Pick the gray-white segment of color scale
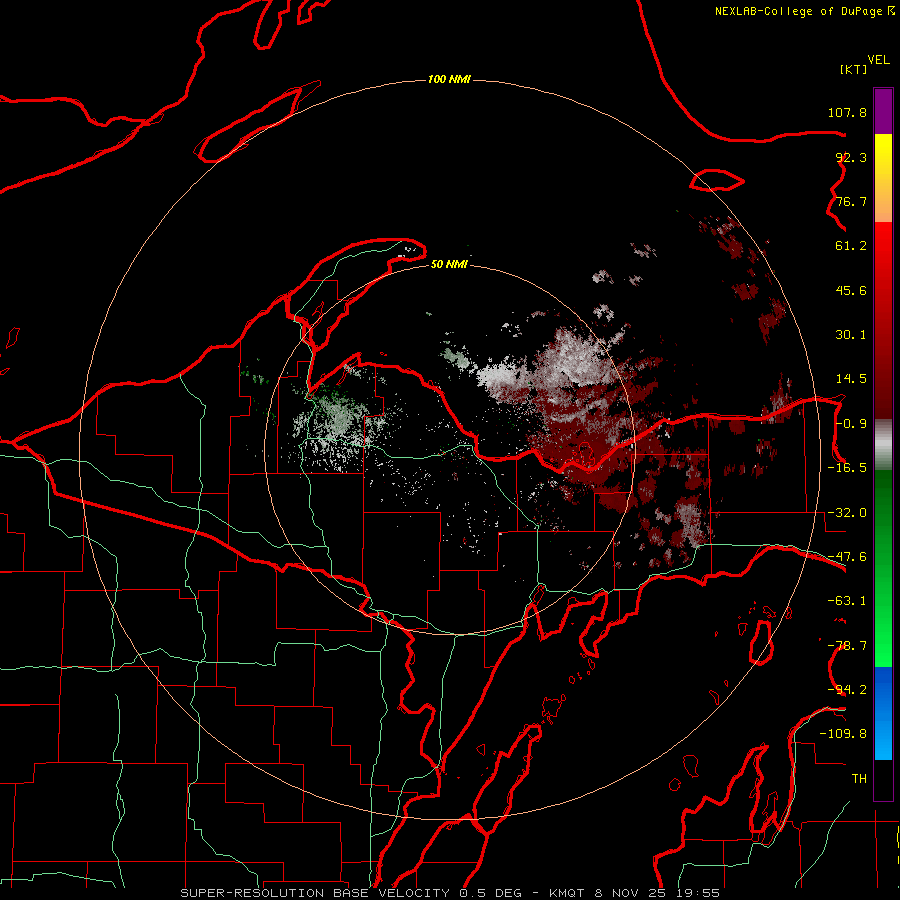 click(883, 445)
